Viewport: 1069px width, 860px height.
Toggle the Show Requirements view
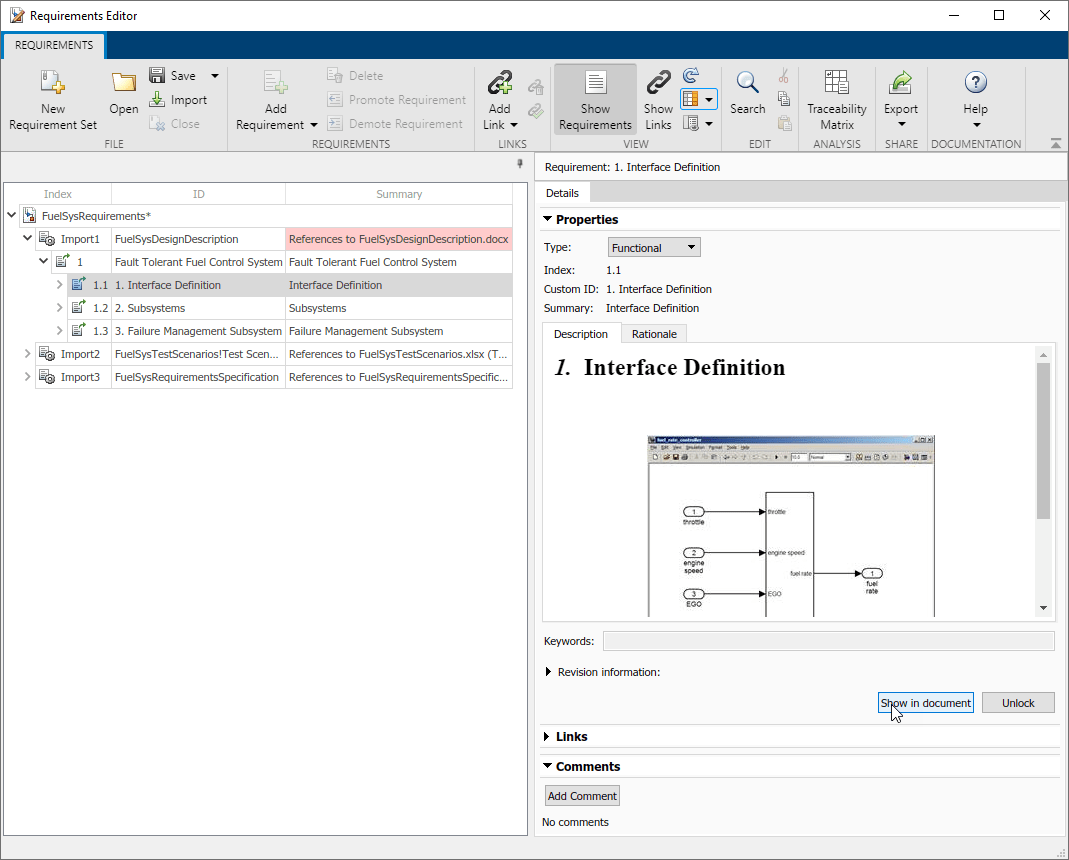[595, 100]
